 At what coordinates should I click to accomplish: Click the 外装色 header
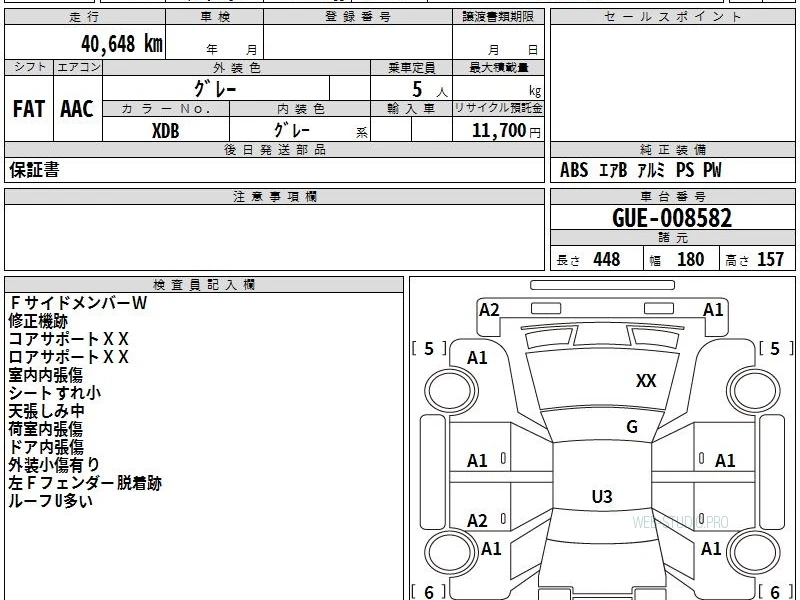tap(236, 67)
